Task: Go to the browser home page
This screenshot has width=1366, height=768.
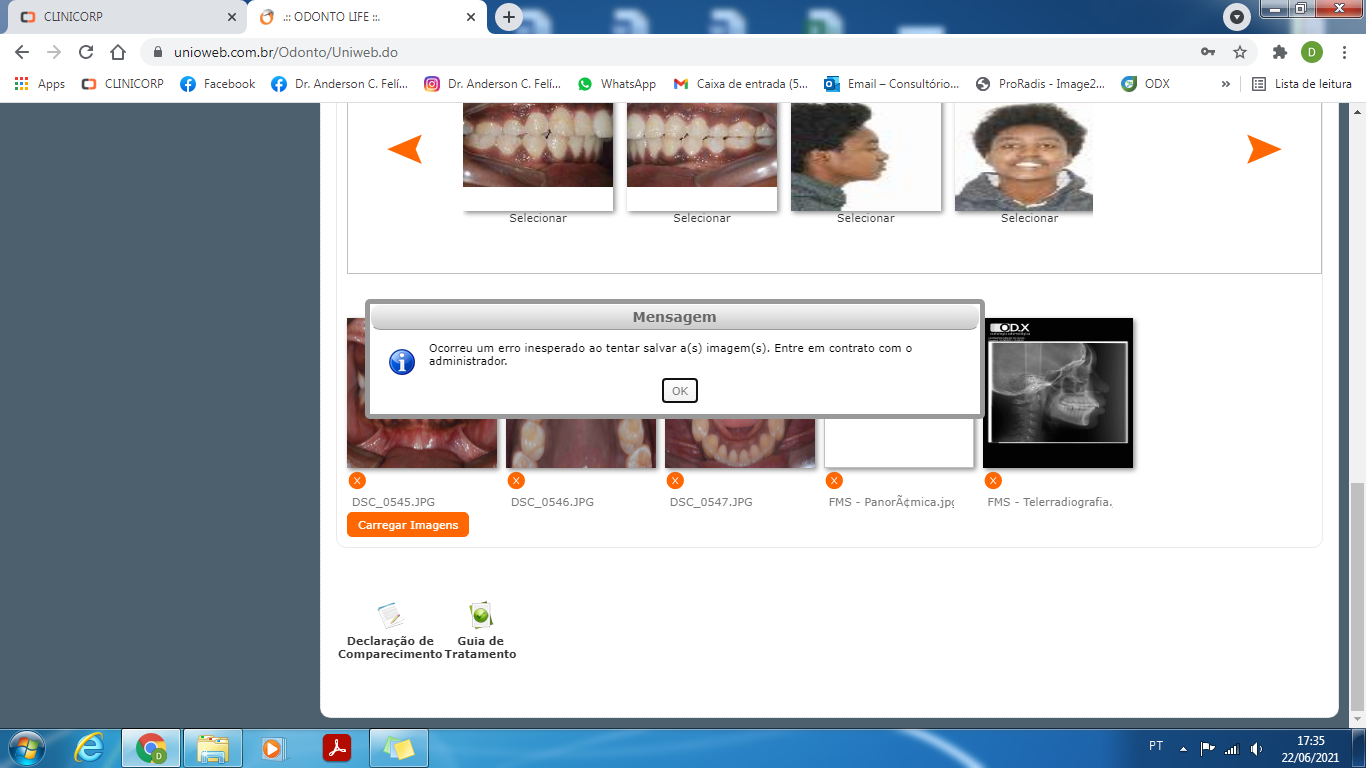Action: (x=118, y=52)
